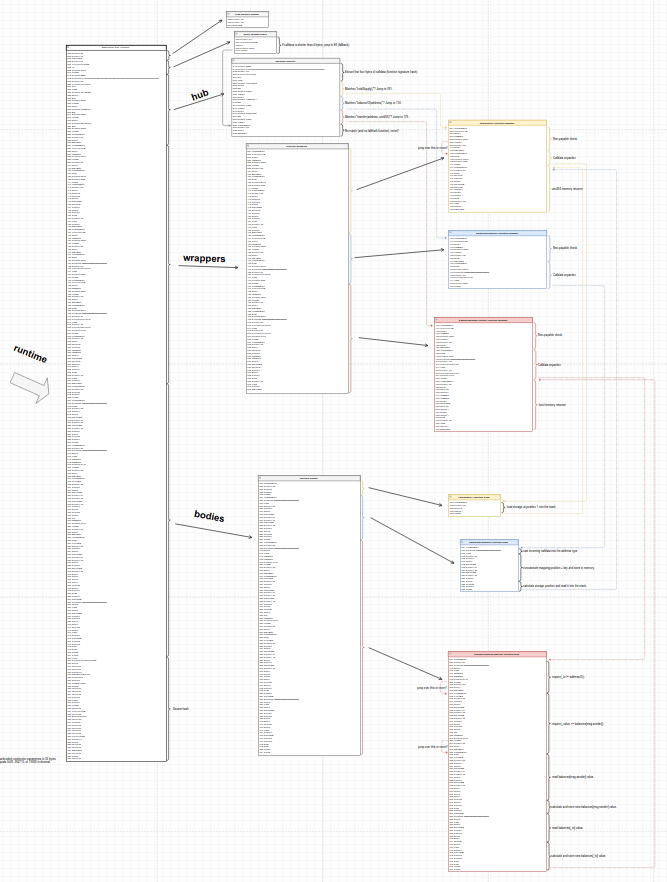
Task: Click "Non-payable check" beside yellow wrapper box
Action: [565, 138]
